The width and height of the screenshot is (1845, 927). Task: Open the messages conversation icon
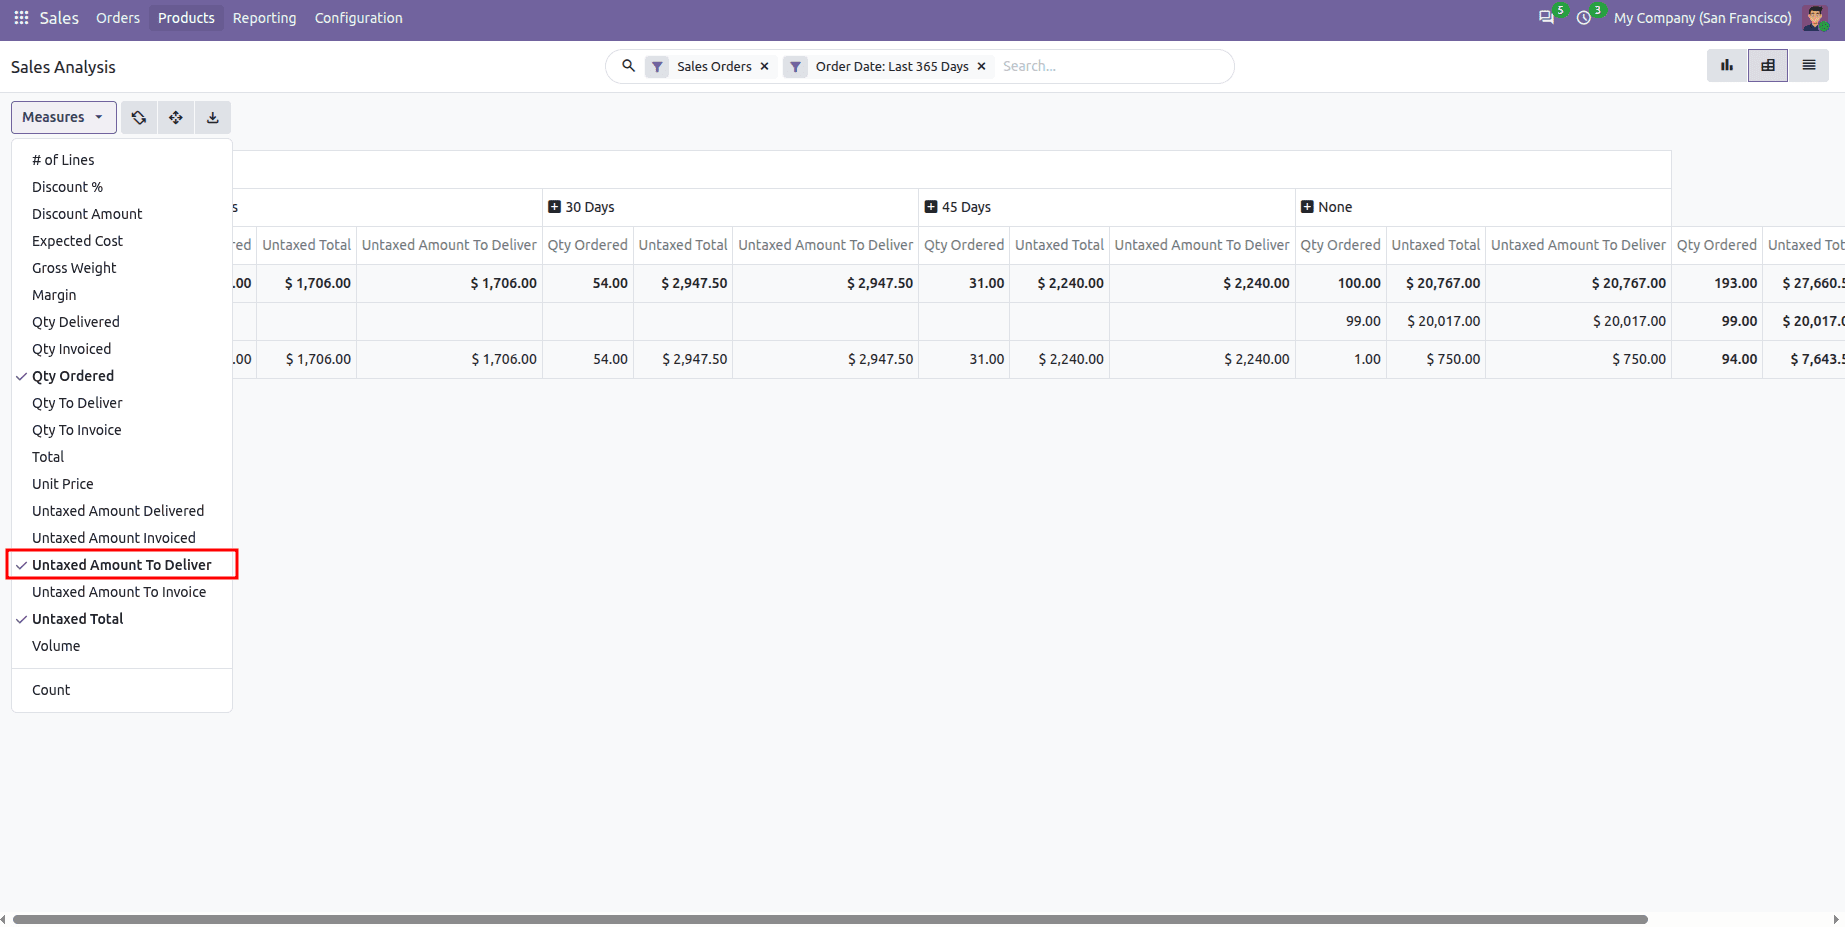click(1546, 18)
